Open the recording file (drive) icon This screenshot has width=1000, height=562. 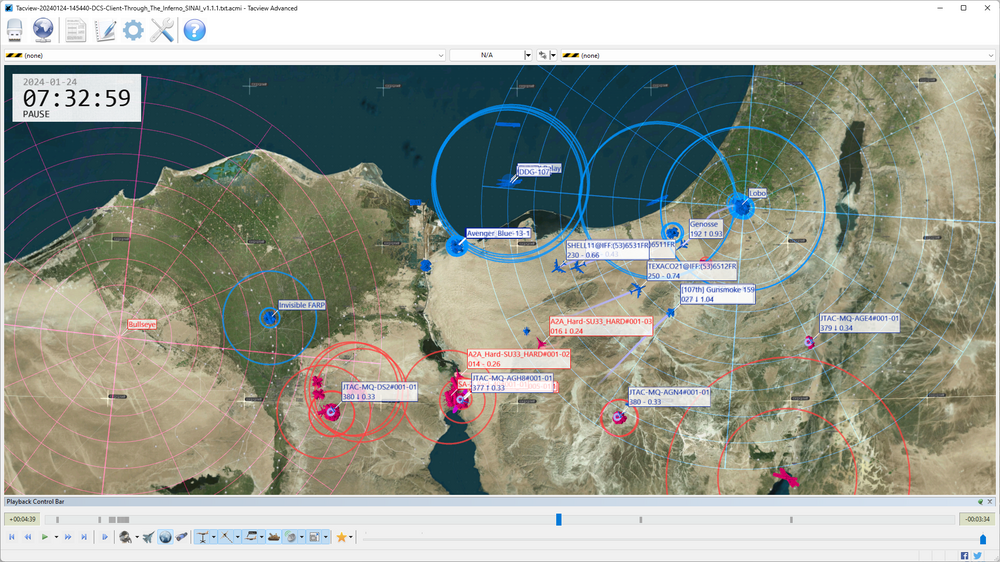pos(15,30)
